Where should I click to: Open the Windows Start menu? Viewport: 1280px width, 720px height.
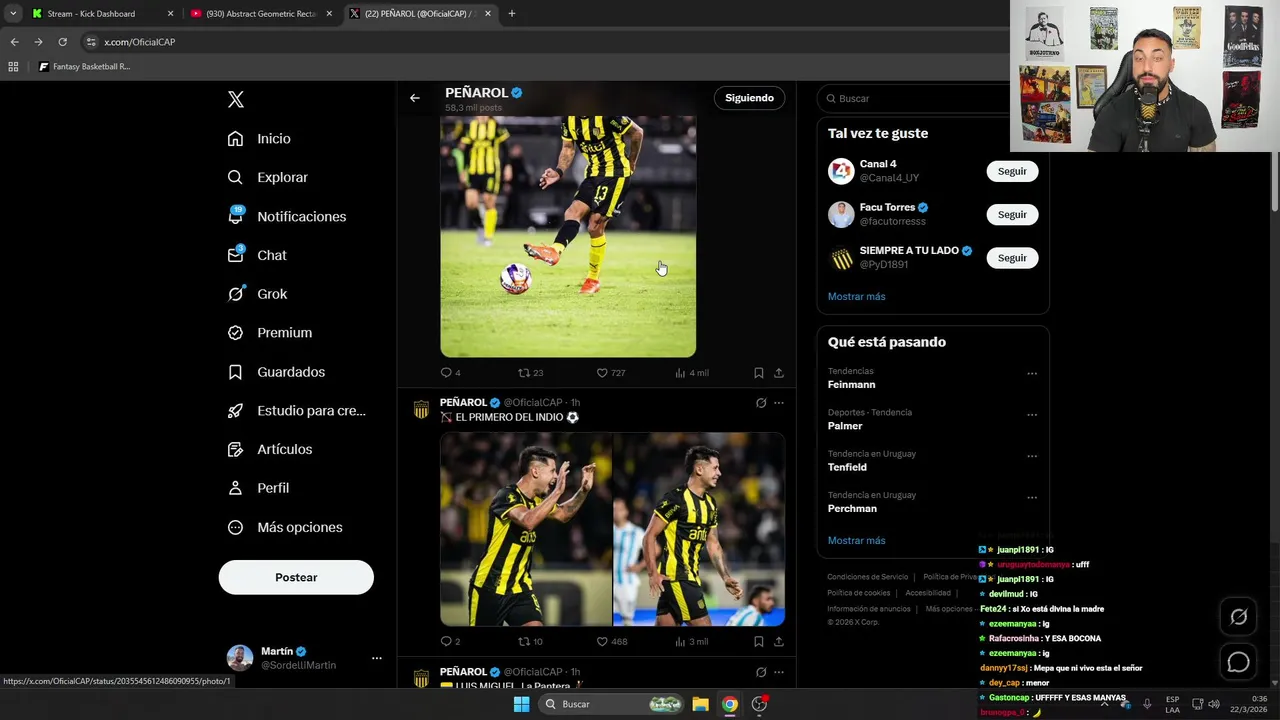coord(521,704)
